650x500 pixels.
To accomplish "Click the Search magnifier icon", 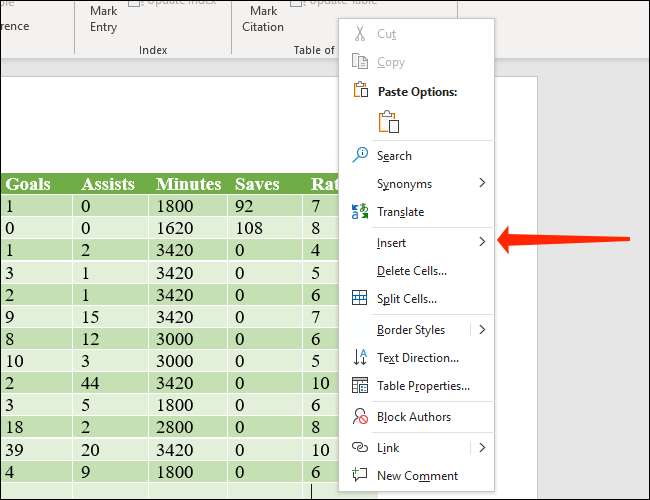I will coord(361,155).
